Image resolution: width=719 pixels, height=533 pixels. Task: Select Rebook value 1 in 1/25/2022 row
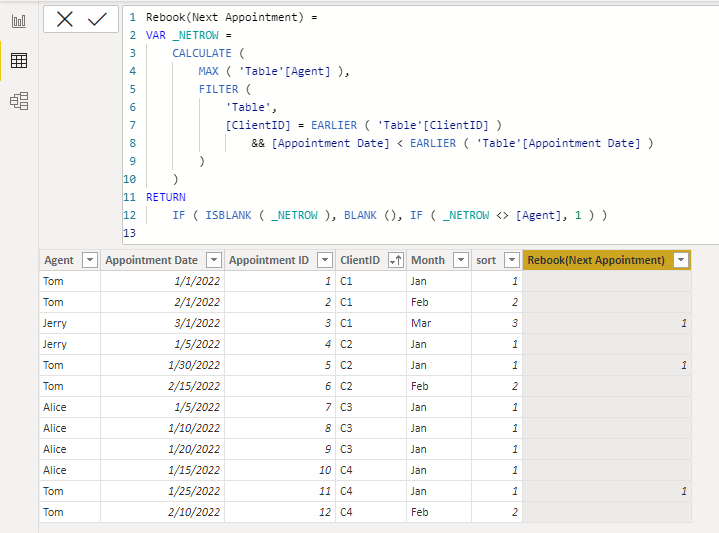pos(607,491)
